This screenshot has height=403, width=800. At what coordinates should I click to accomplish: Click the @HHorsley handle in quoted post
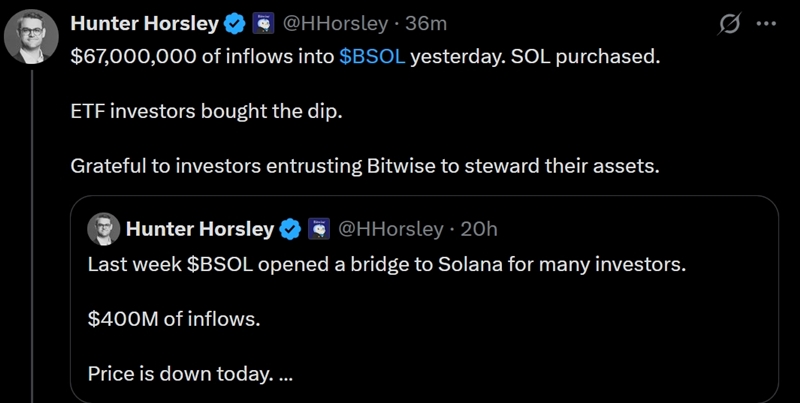(391, 229)
